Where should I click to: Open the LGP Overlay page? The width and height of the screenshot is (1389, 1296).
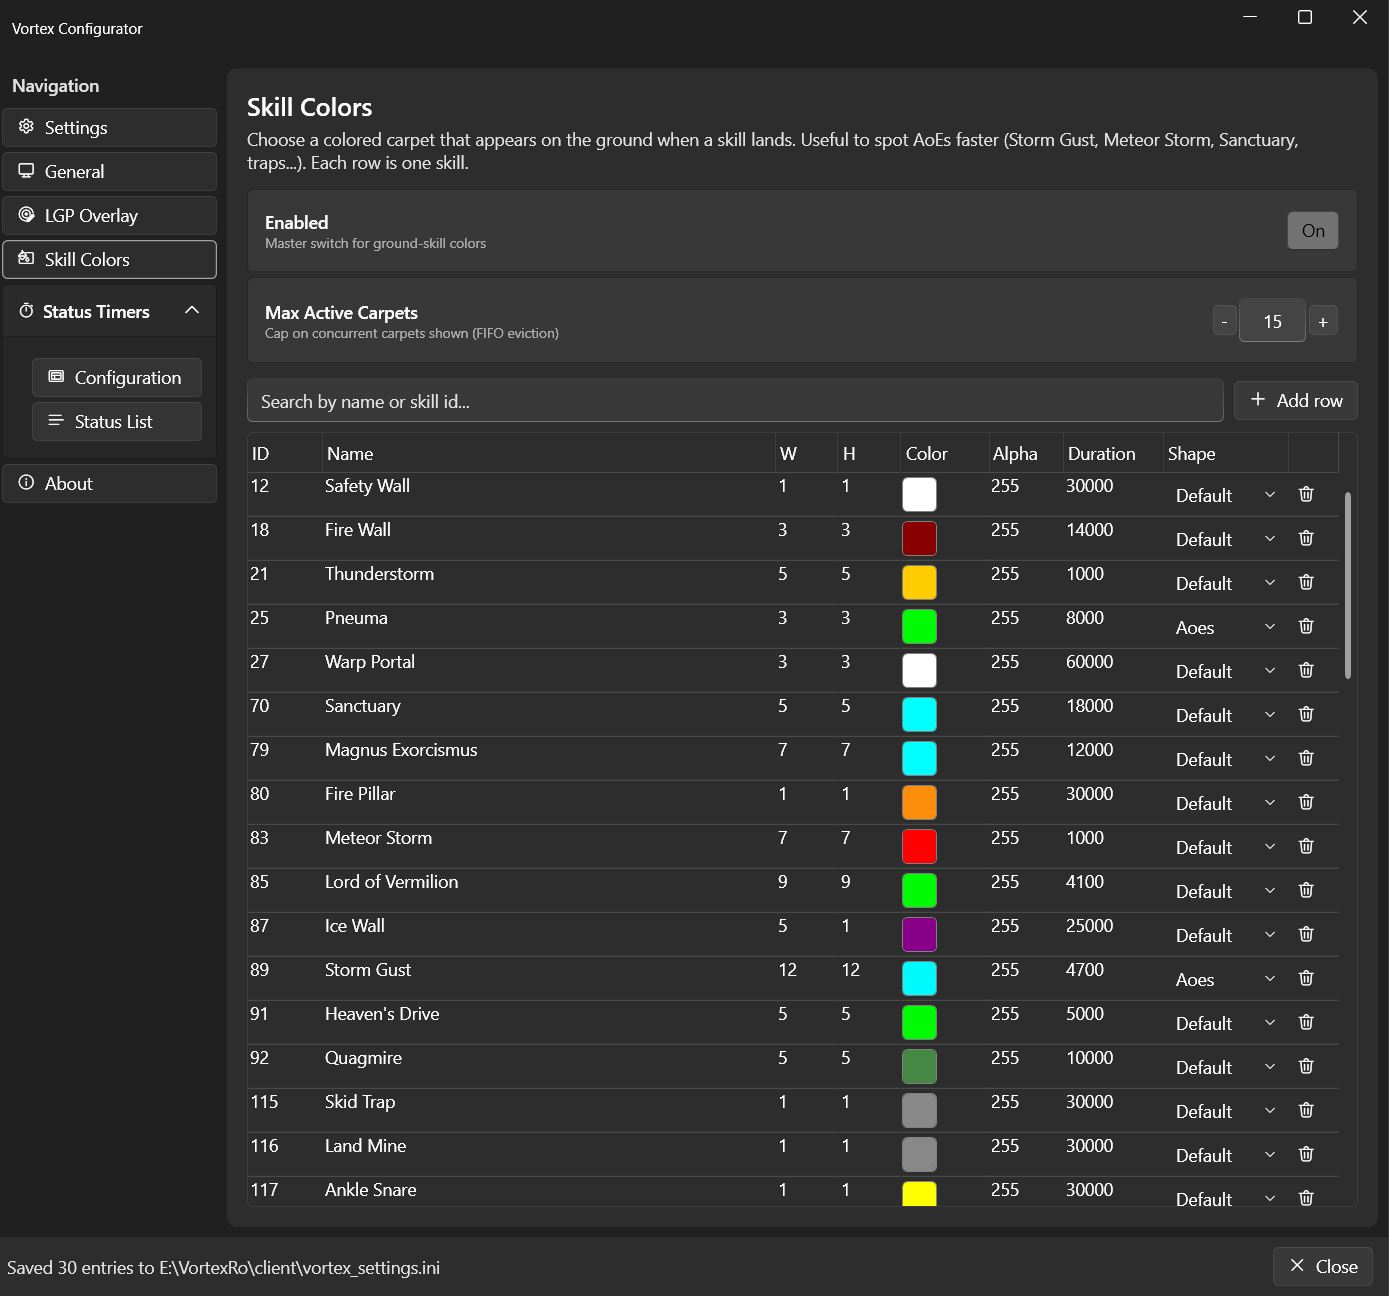(109, 215)
